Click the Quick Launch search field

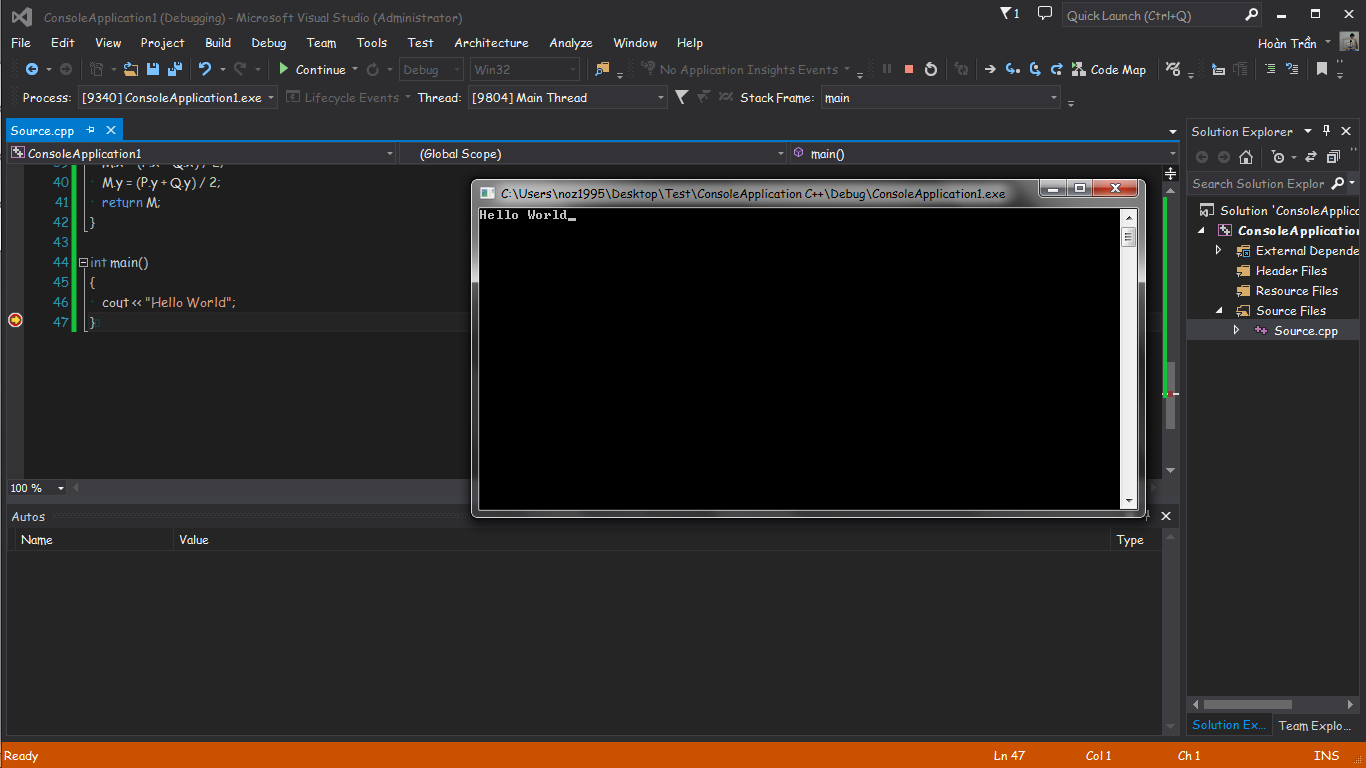(1152, 15)
